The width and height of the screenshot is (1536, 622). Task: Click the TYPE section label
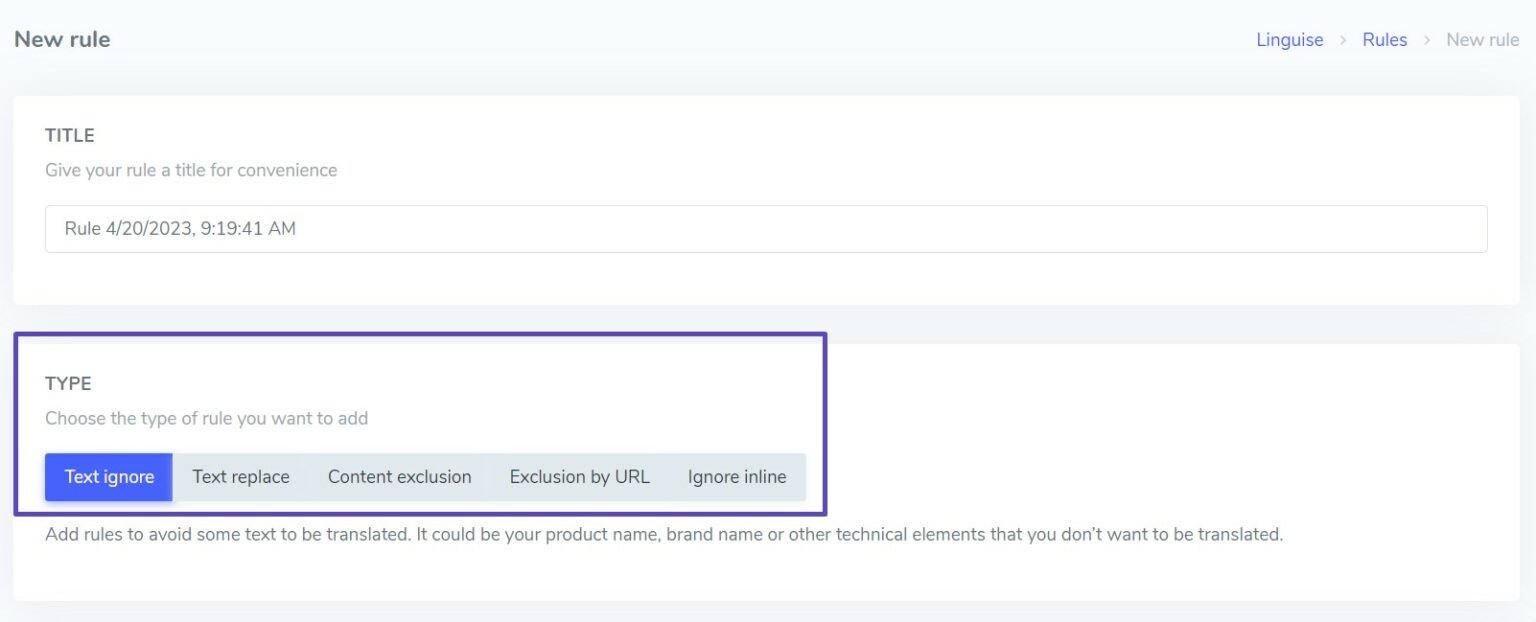pos(68,383)
